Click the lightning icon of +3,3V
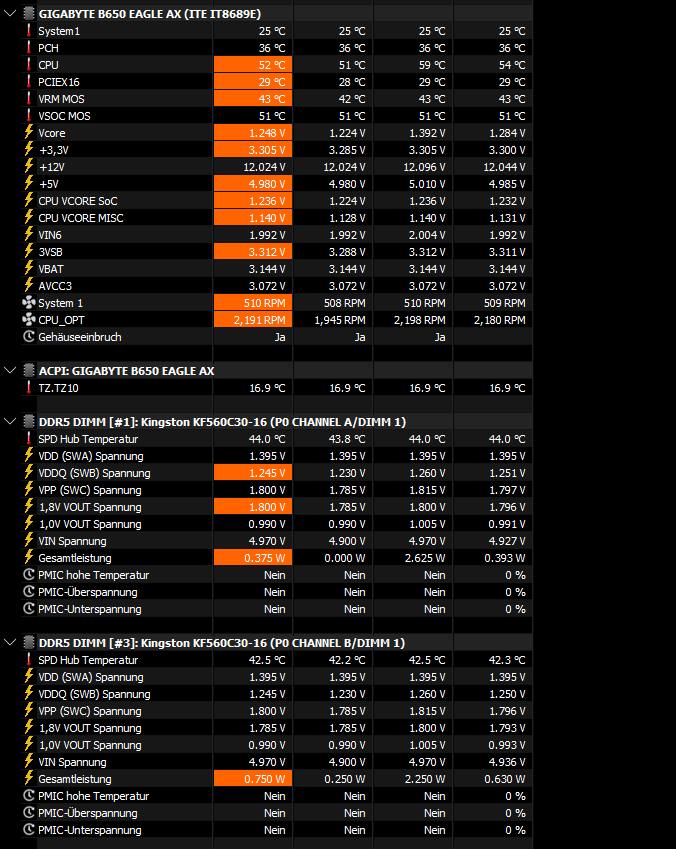676x849 pixels. (29, 149)
